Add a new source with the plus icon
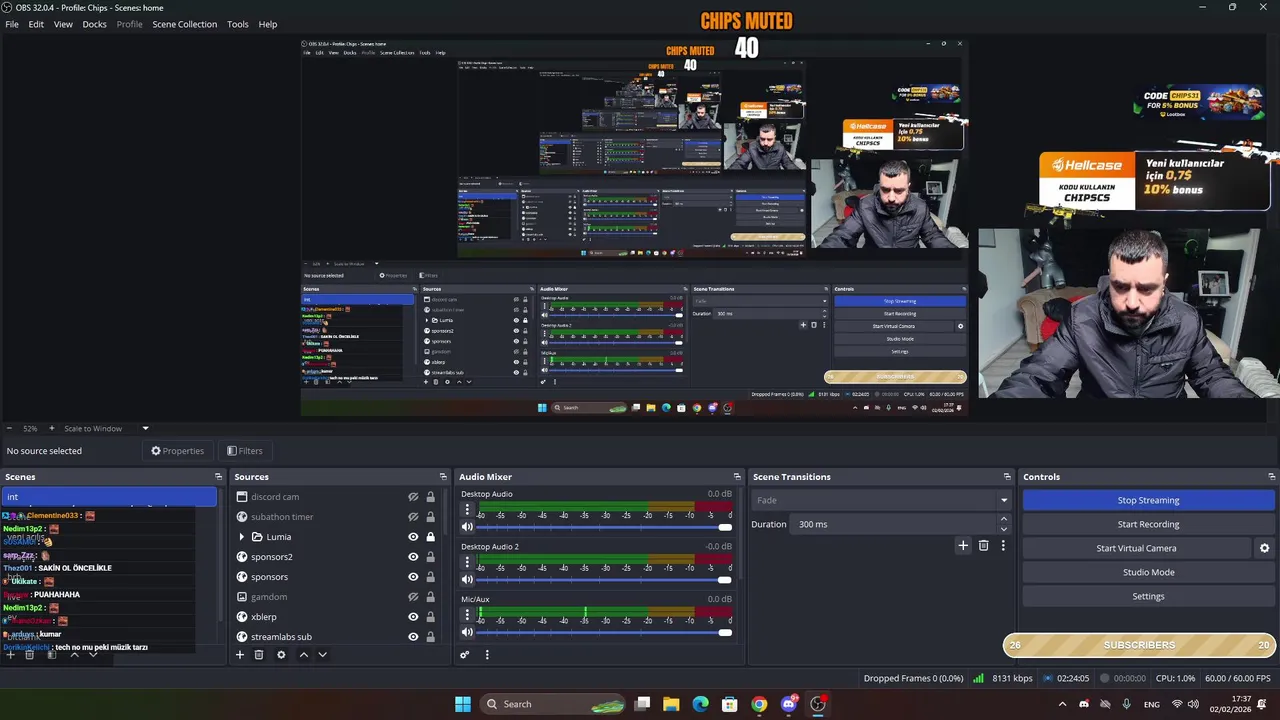Viewport: 1280px width, 720px height. pyautogui.click(x=240, y=655)
